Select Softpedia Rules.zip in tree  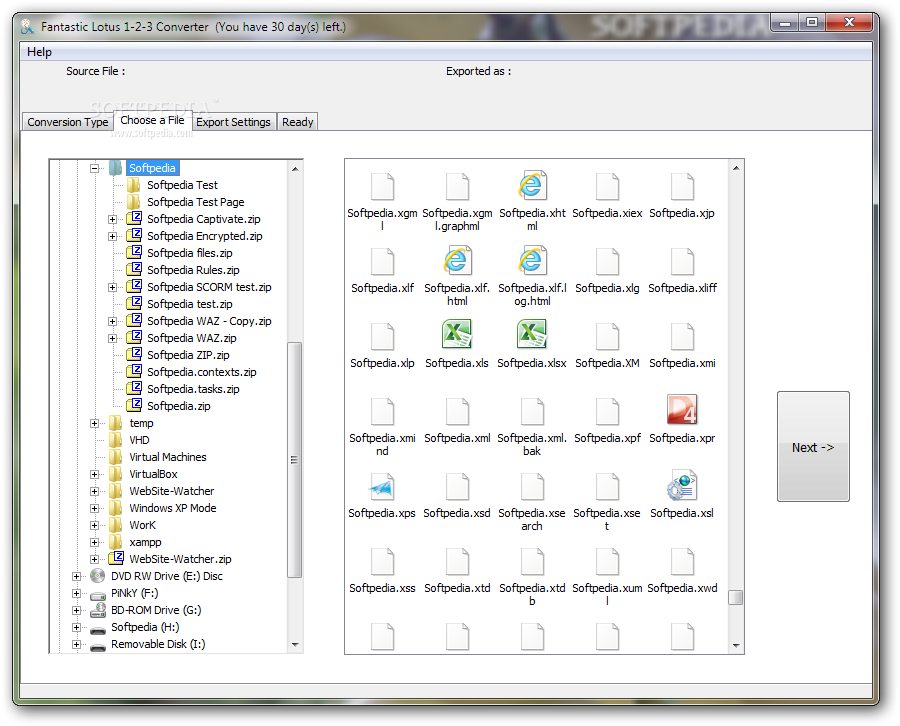[193, 270]
